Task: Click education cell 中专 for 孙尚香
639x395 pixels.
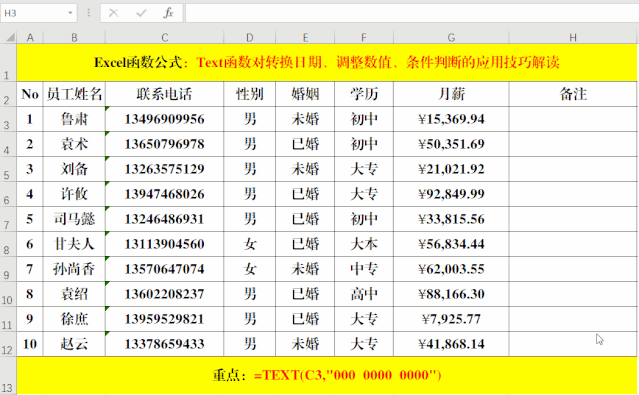Action: 364,269
